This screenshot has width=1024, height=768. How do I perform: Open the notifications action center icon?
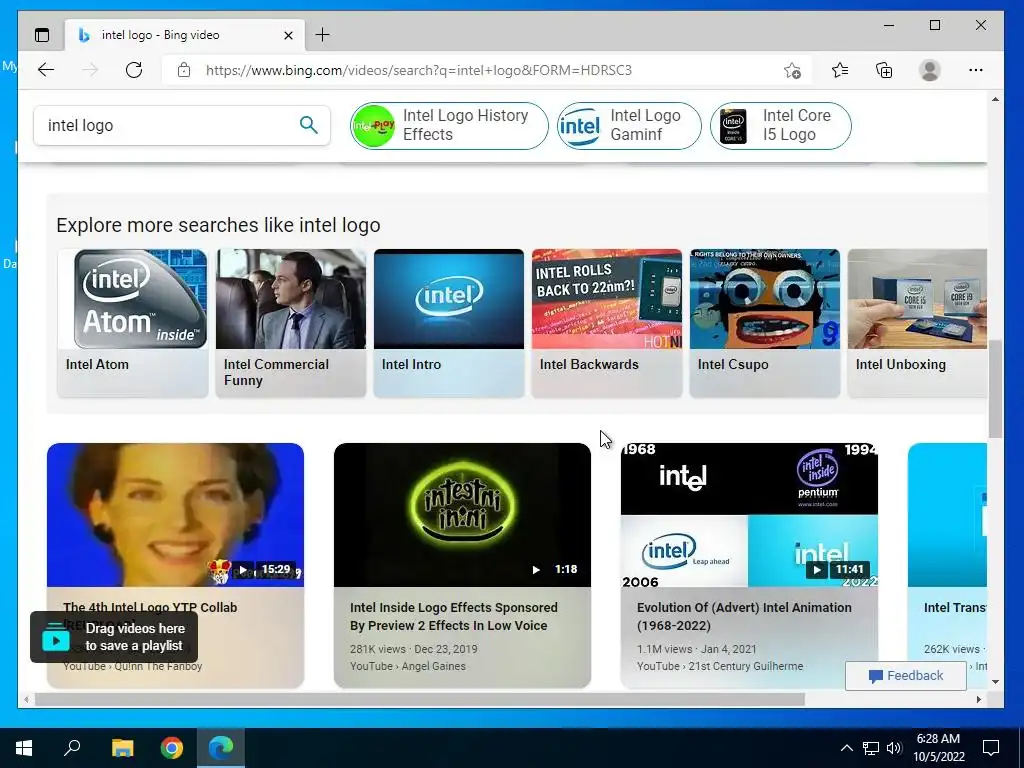click(991, 748)
